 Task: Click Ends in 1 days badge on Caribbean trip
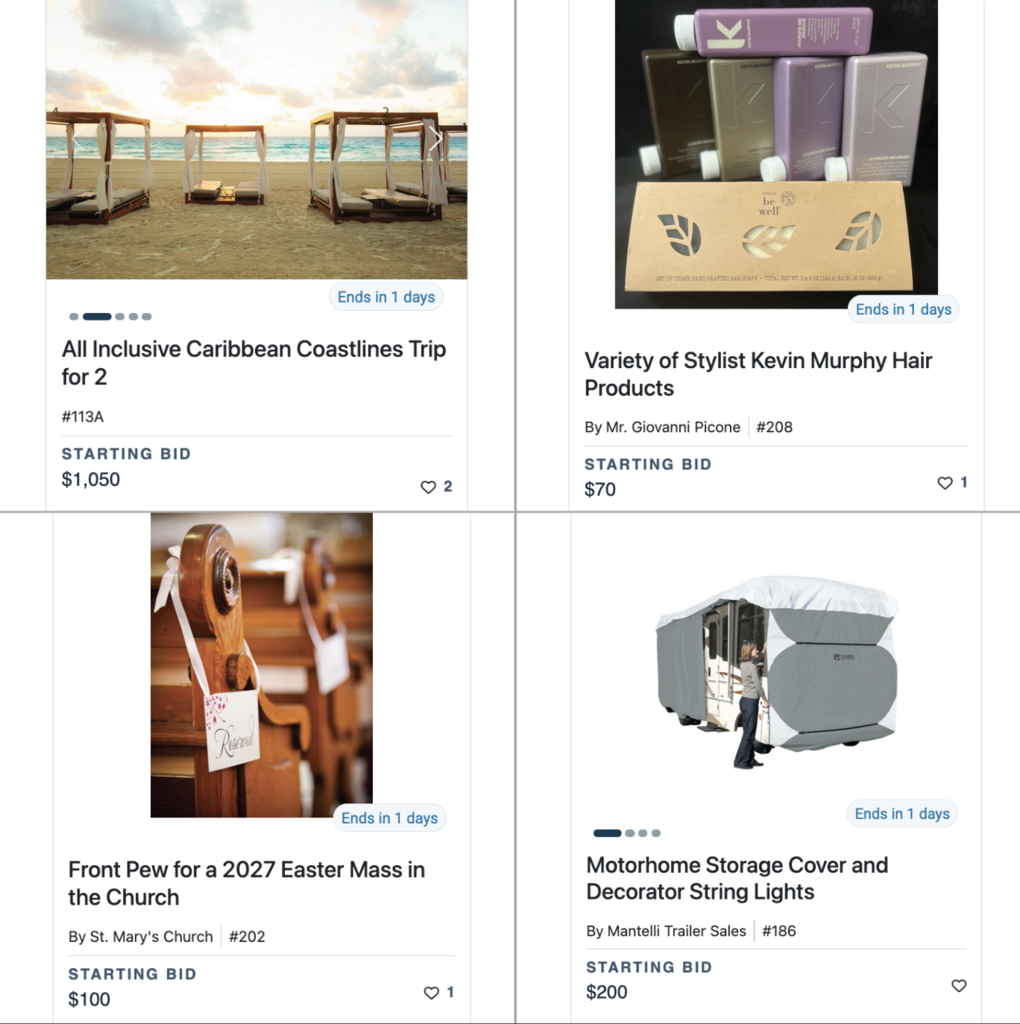386,297
